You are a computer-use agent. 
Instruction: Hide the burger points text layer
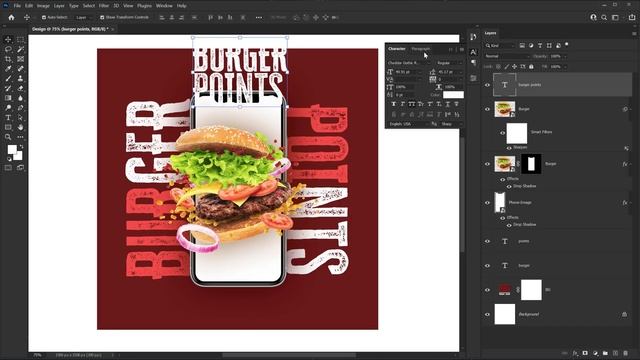pos(487,85)
